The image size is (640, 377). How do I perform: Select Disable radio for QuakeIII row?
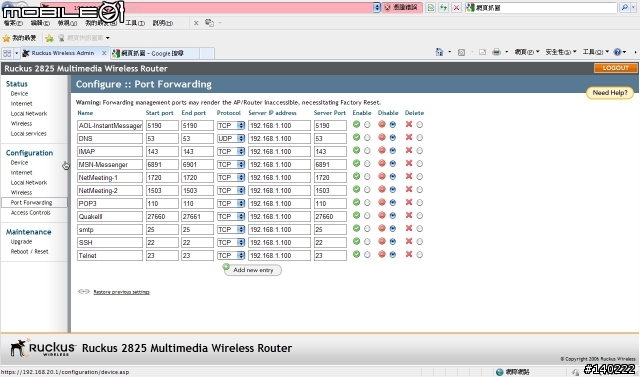393,216
